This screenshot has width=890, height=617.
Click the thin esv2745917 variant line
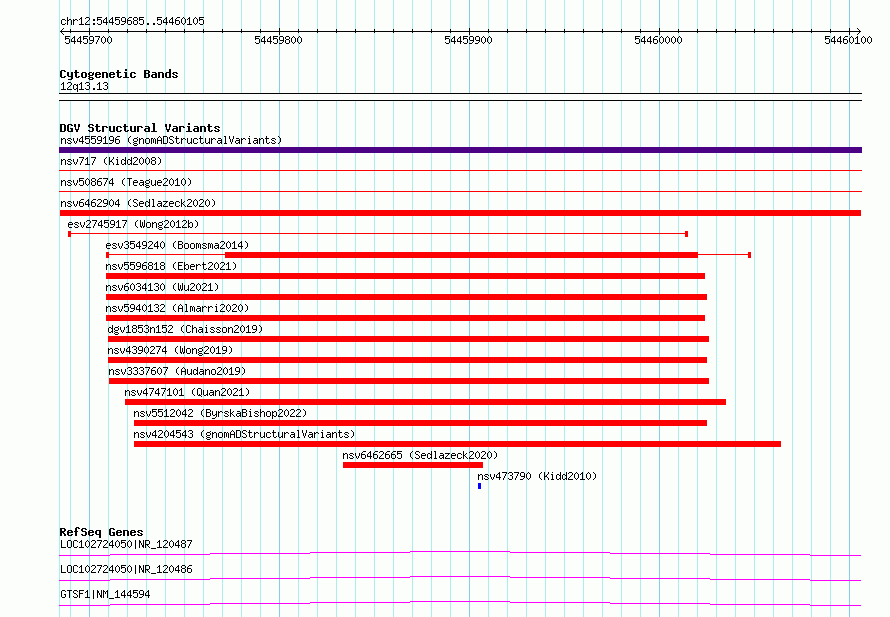click(378, 234)
